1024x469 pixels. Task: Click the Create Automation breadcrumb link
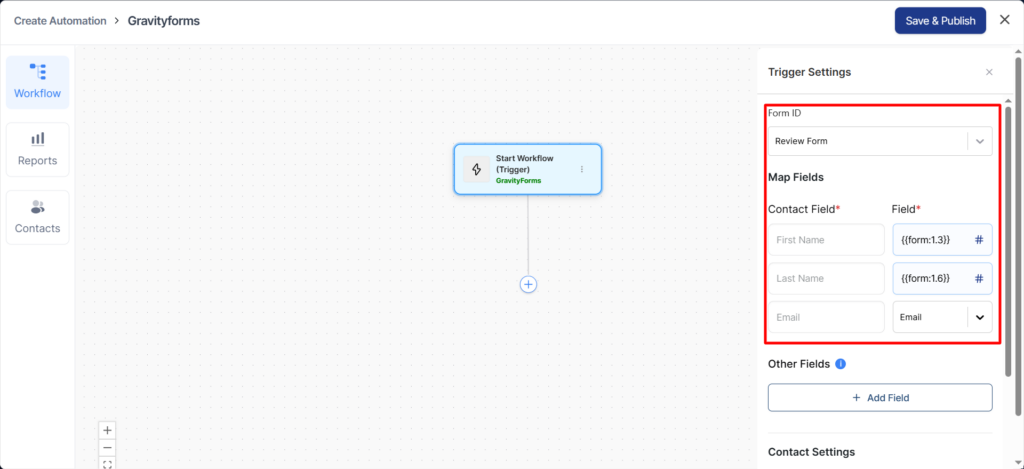pos(59,21)
